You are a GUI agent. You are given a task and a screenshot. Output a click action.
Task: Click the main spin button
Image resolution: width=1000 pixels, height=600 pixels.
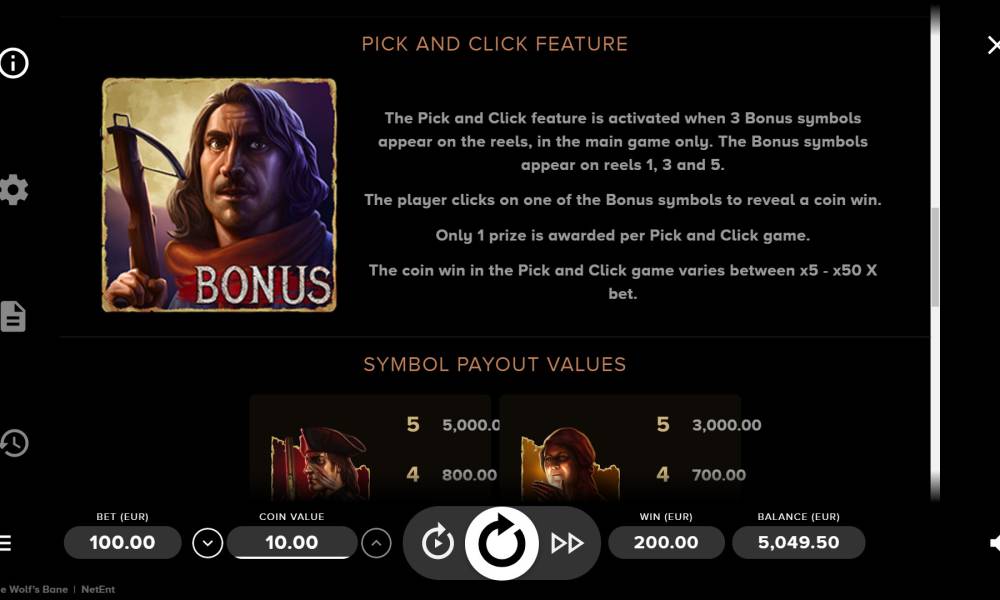point(501,543)
